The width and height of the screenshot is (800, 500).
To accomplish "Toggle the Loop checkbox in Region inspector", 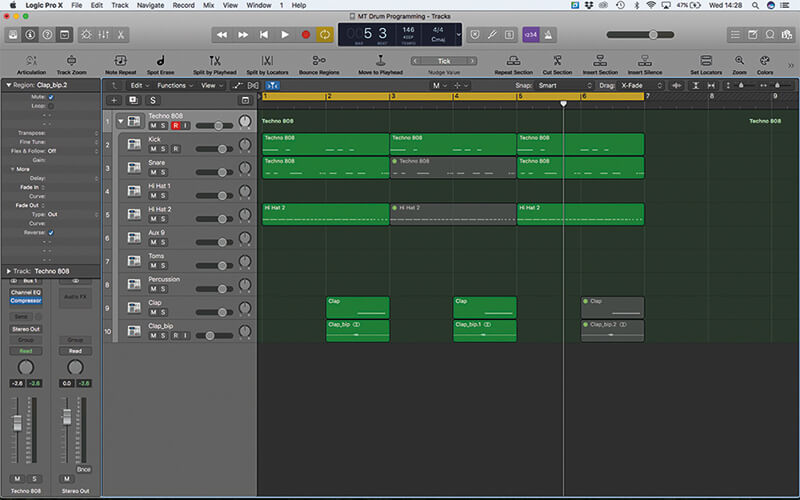I will click(51, 106).
